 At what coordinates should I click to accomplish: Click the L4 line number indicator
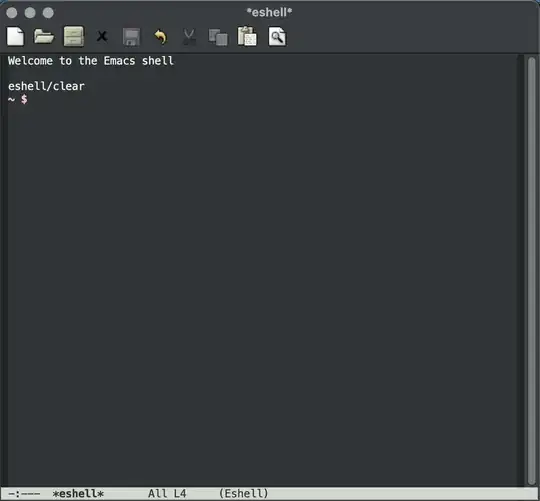[x=180, y=494]
